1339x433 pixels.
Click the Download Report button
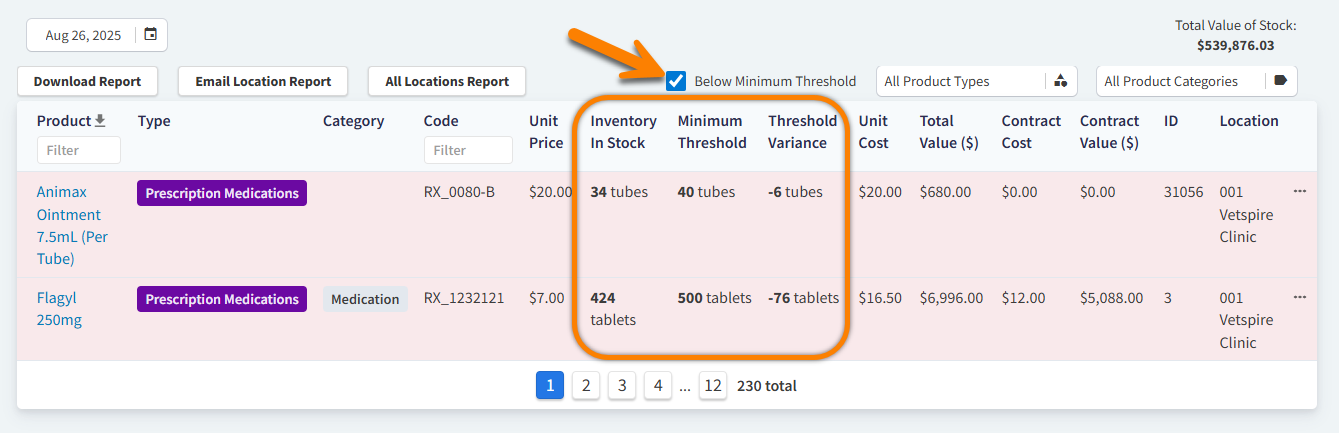tap(87, 81)
